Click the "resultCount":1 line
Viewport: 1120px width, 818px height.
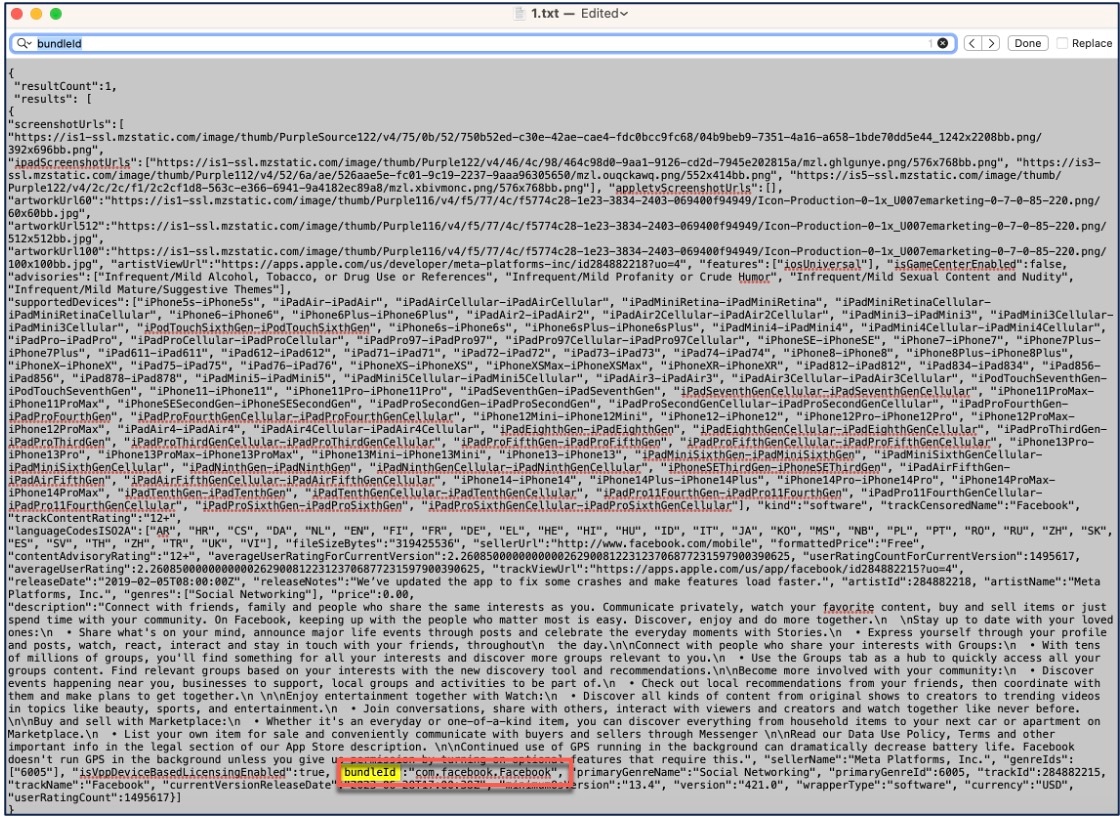coord(66,86)
